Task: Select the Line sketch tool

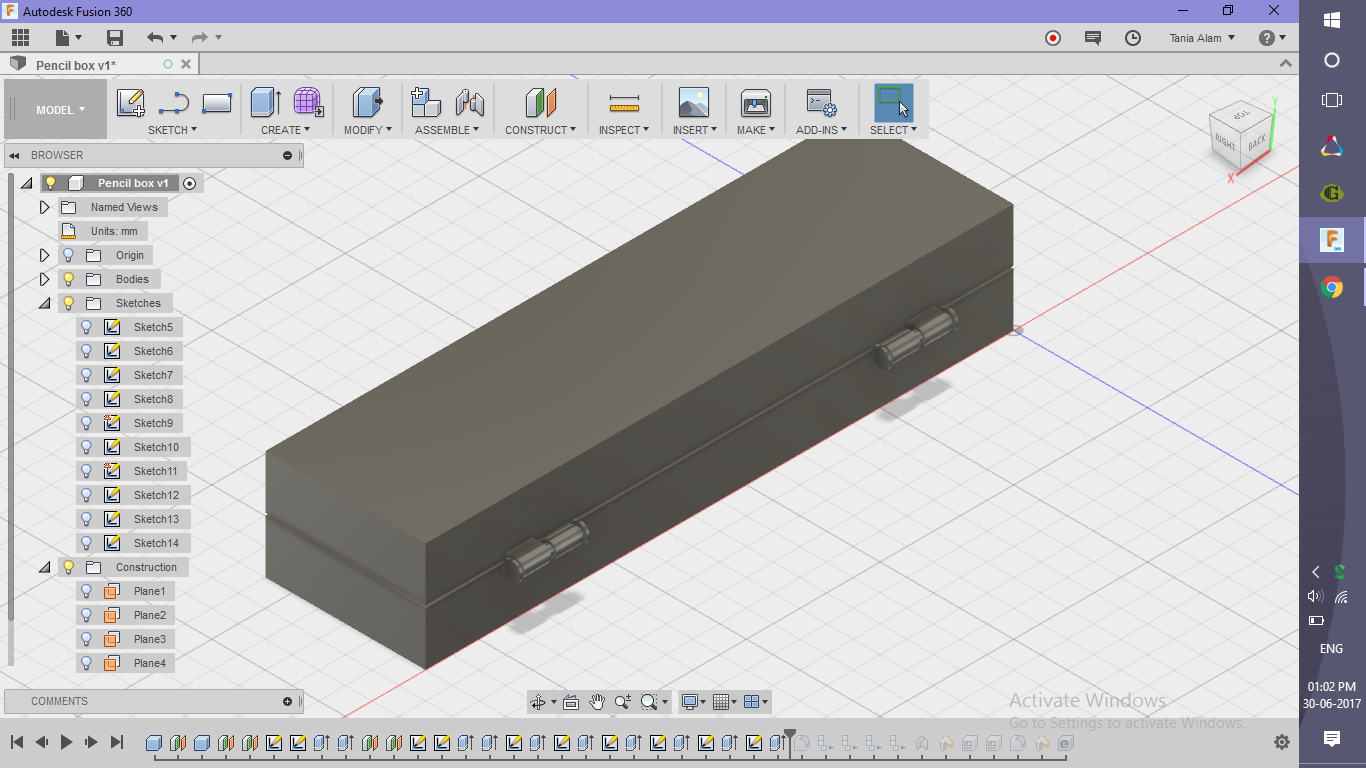Action: pos(174,103)
